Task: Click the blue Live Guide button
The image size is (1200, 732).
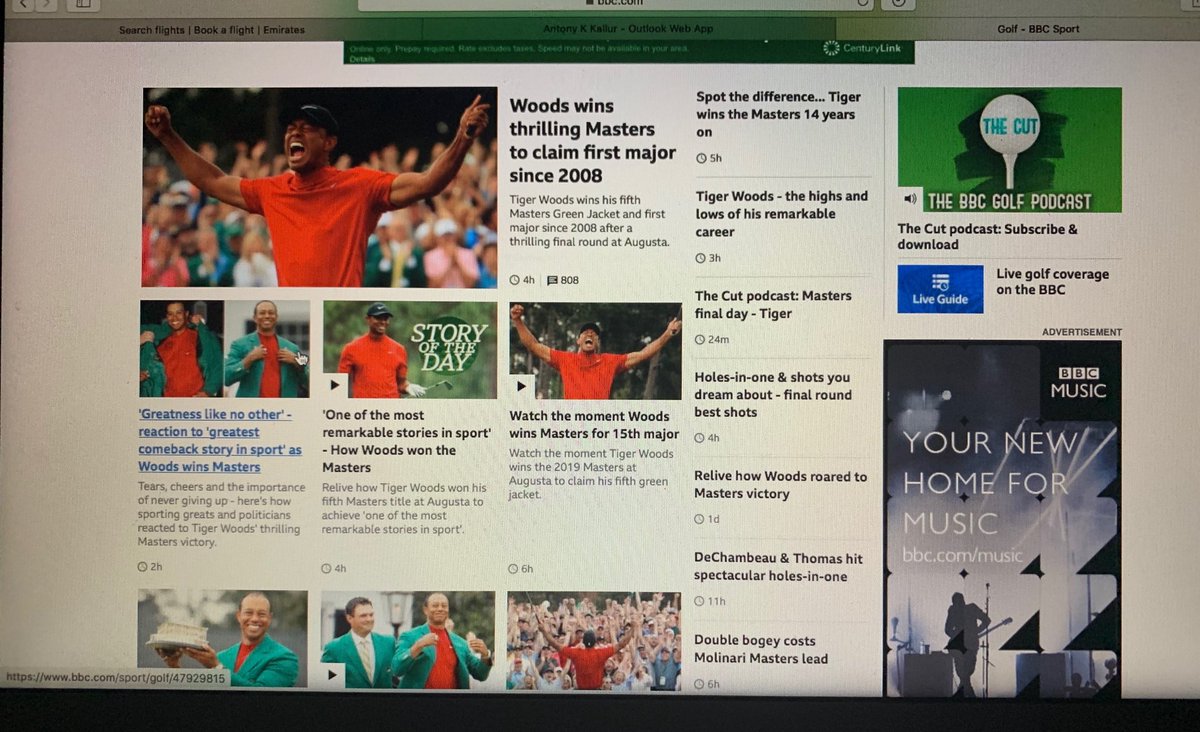Action: point(940,288)
